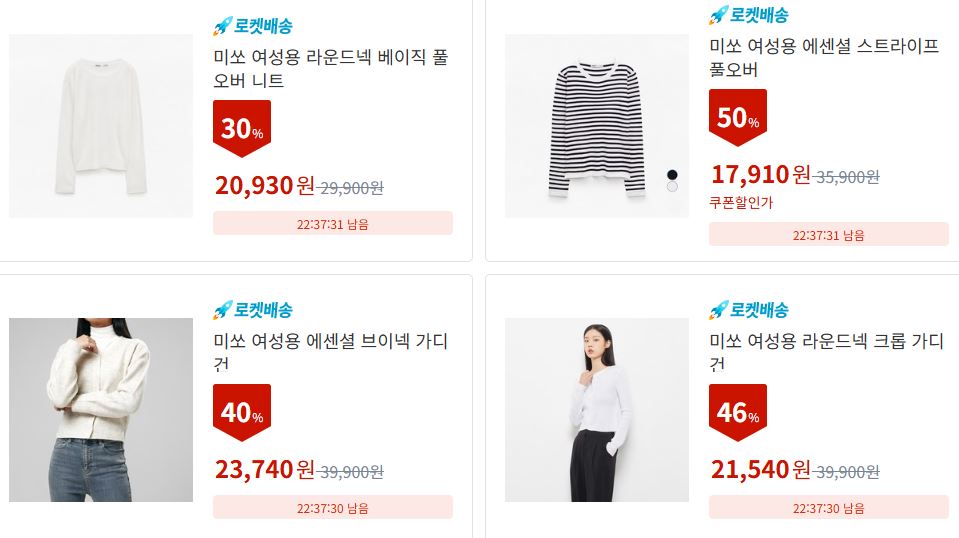Select the black color swatch on the striped pullover

[x=672, y=175]
